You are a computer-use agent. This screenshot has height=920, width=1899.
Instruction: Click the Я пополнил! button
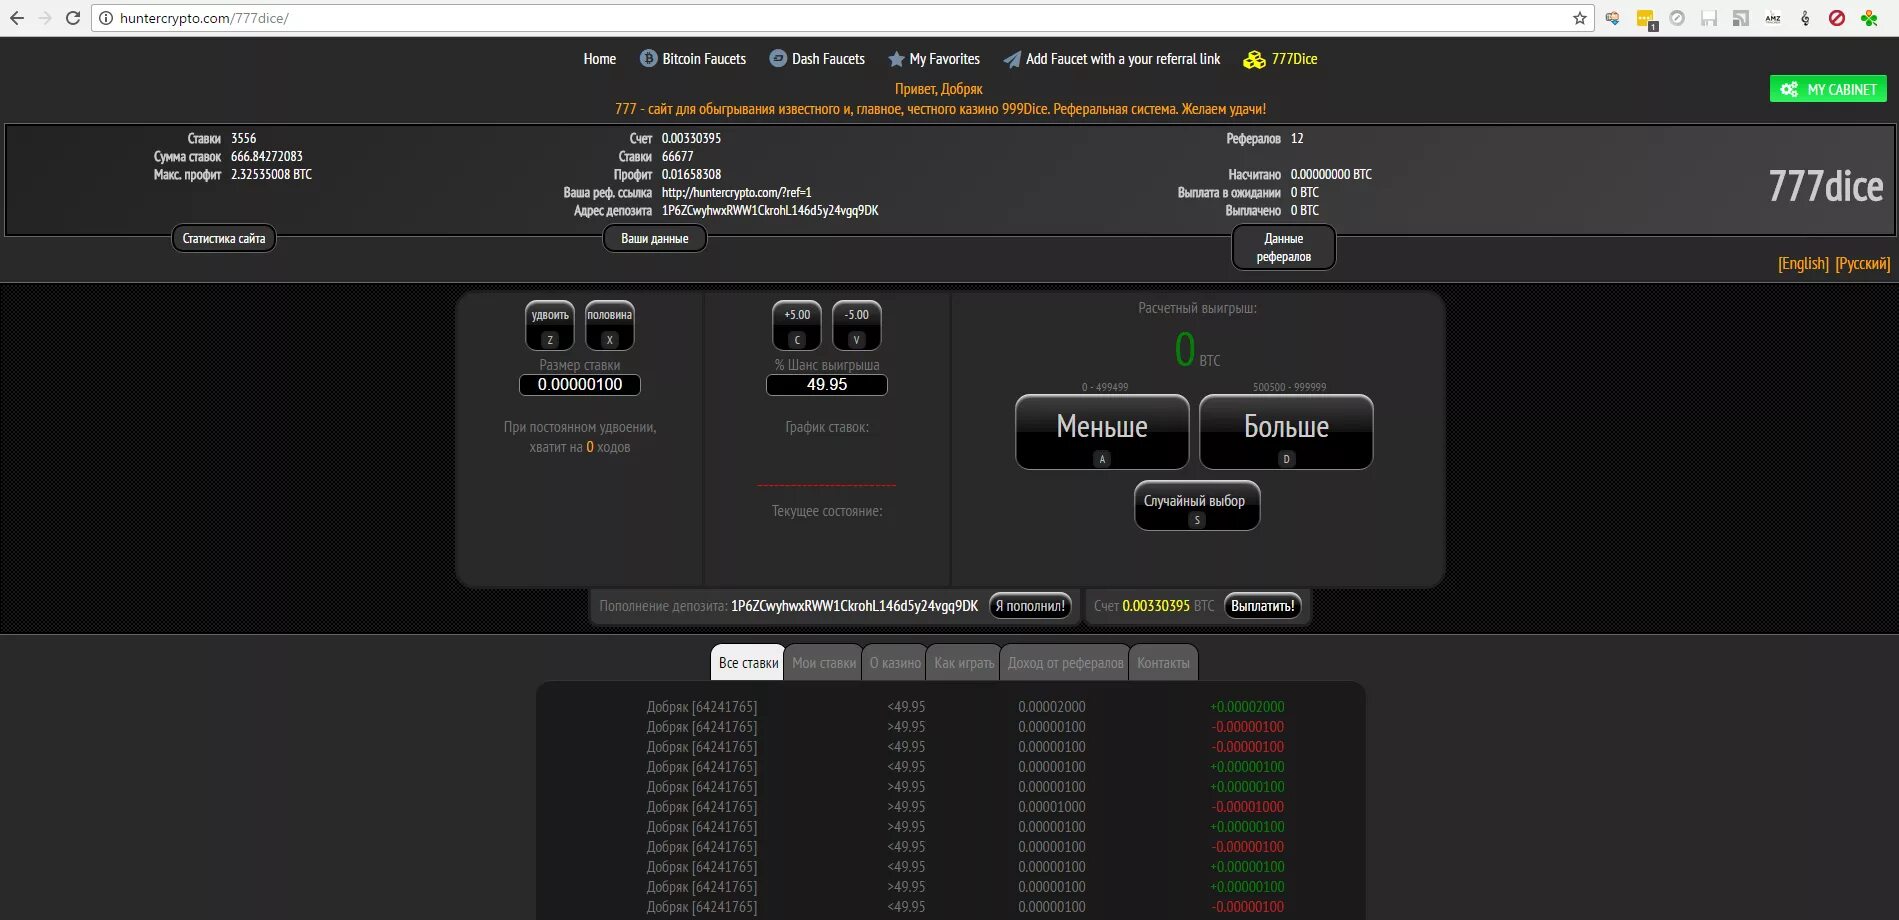pyautogui.click(x=1030, y=606)
